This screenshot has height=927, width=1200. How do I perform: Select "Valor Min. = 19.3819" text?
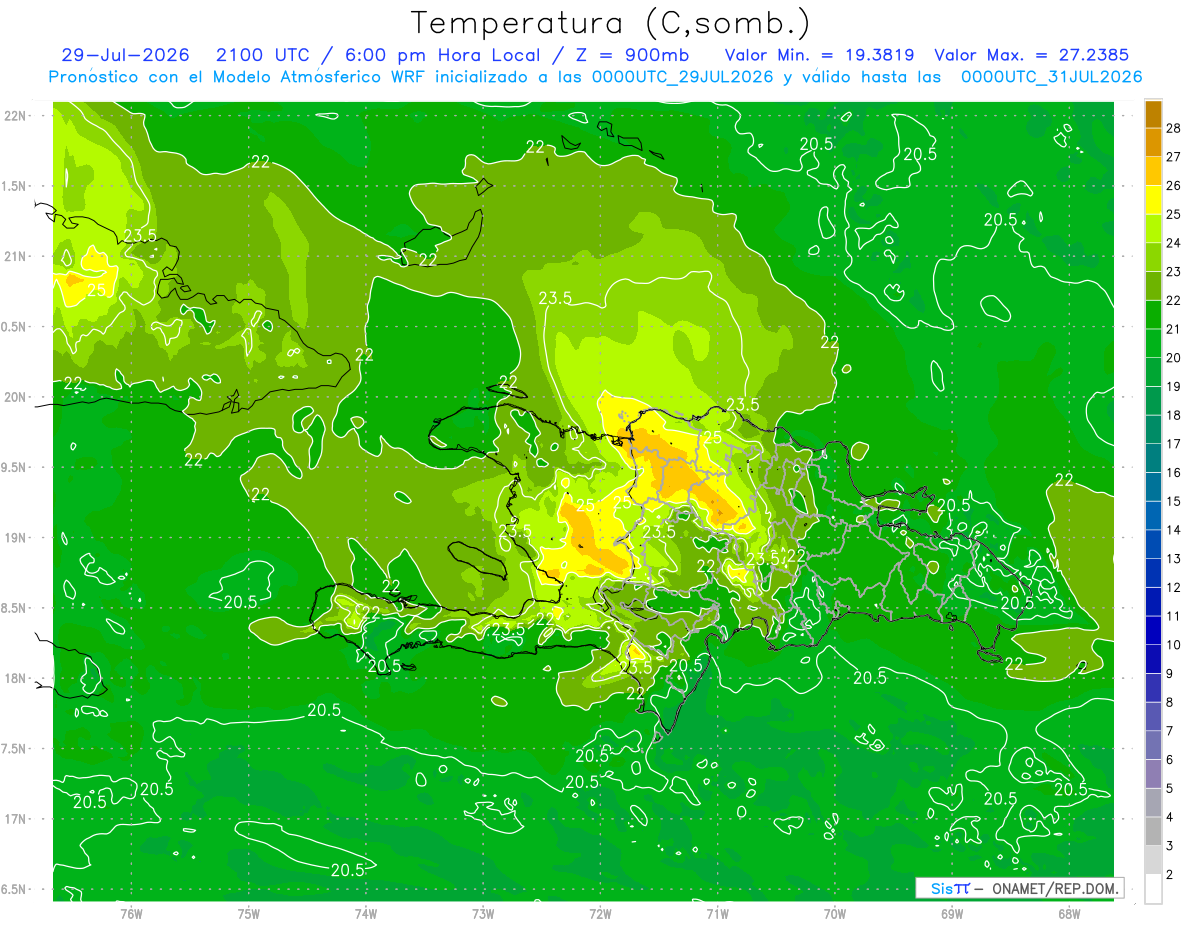(822, 55)
